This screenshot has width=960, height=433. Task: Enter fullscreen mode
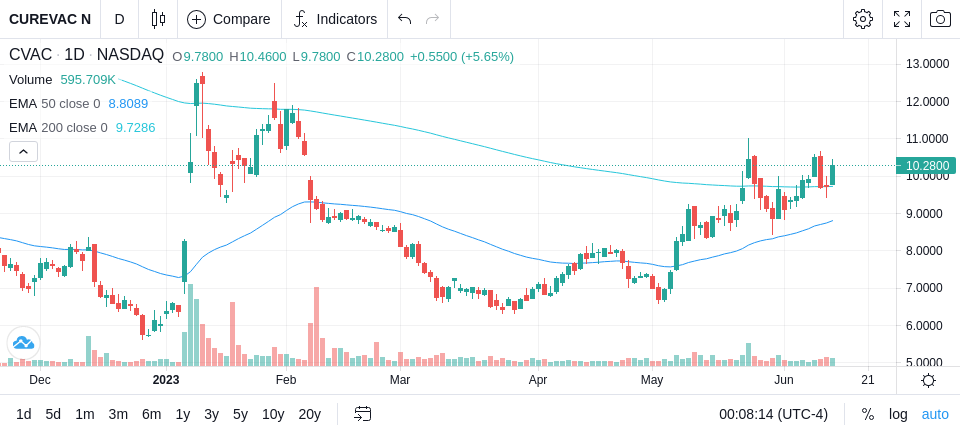pos(902,19)
